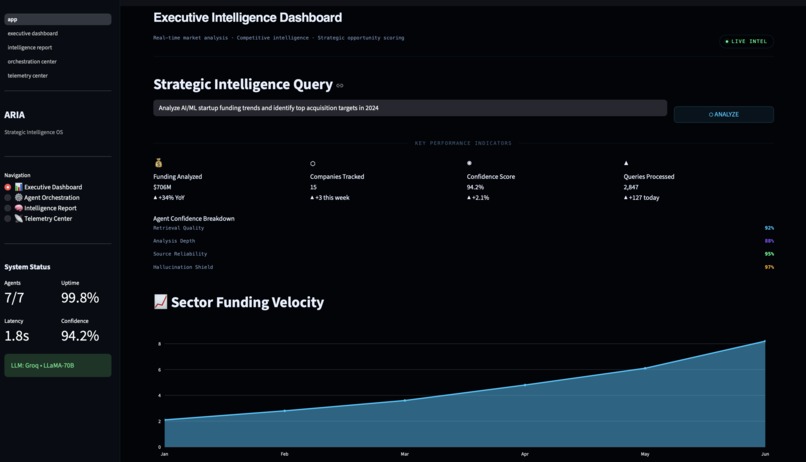Click the Executive Intelligence Dashboard heading

[x=248, y=17]
